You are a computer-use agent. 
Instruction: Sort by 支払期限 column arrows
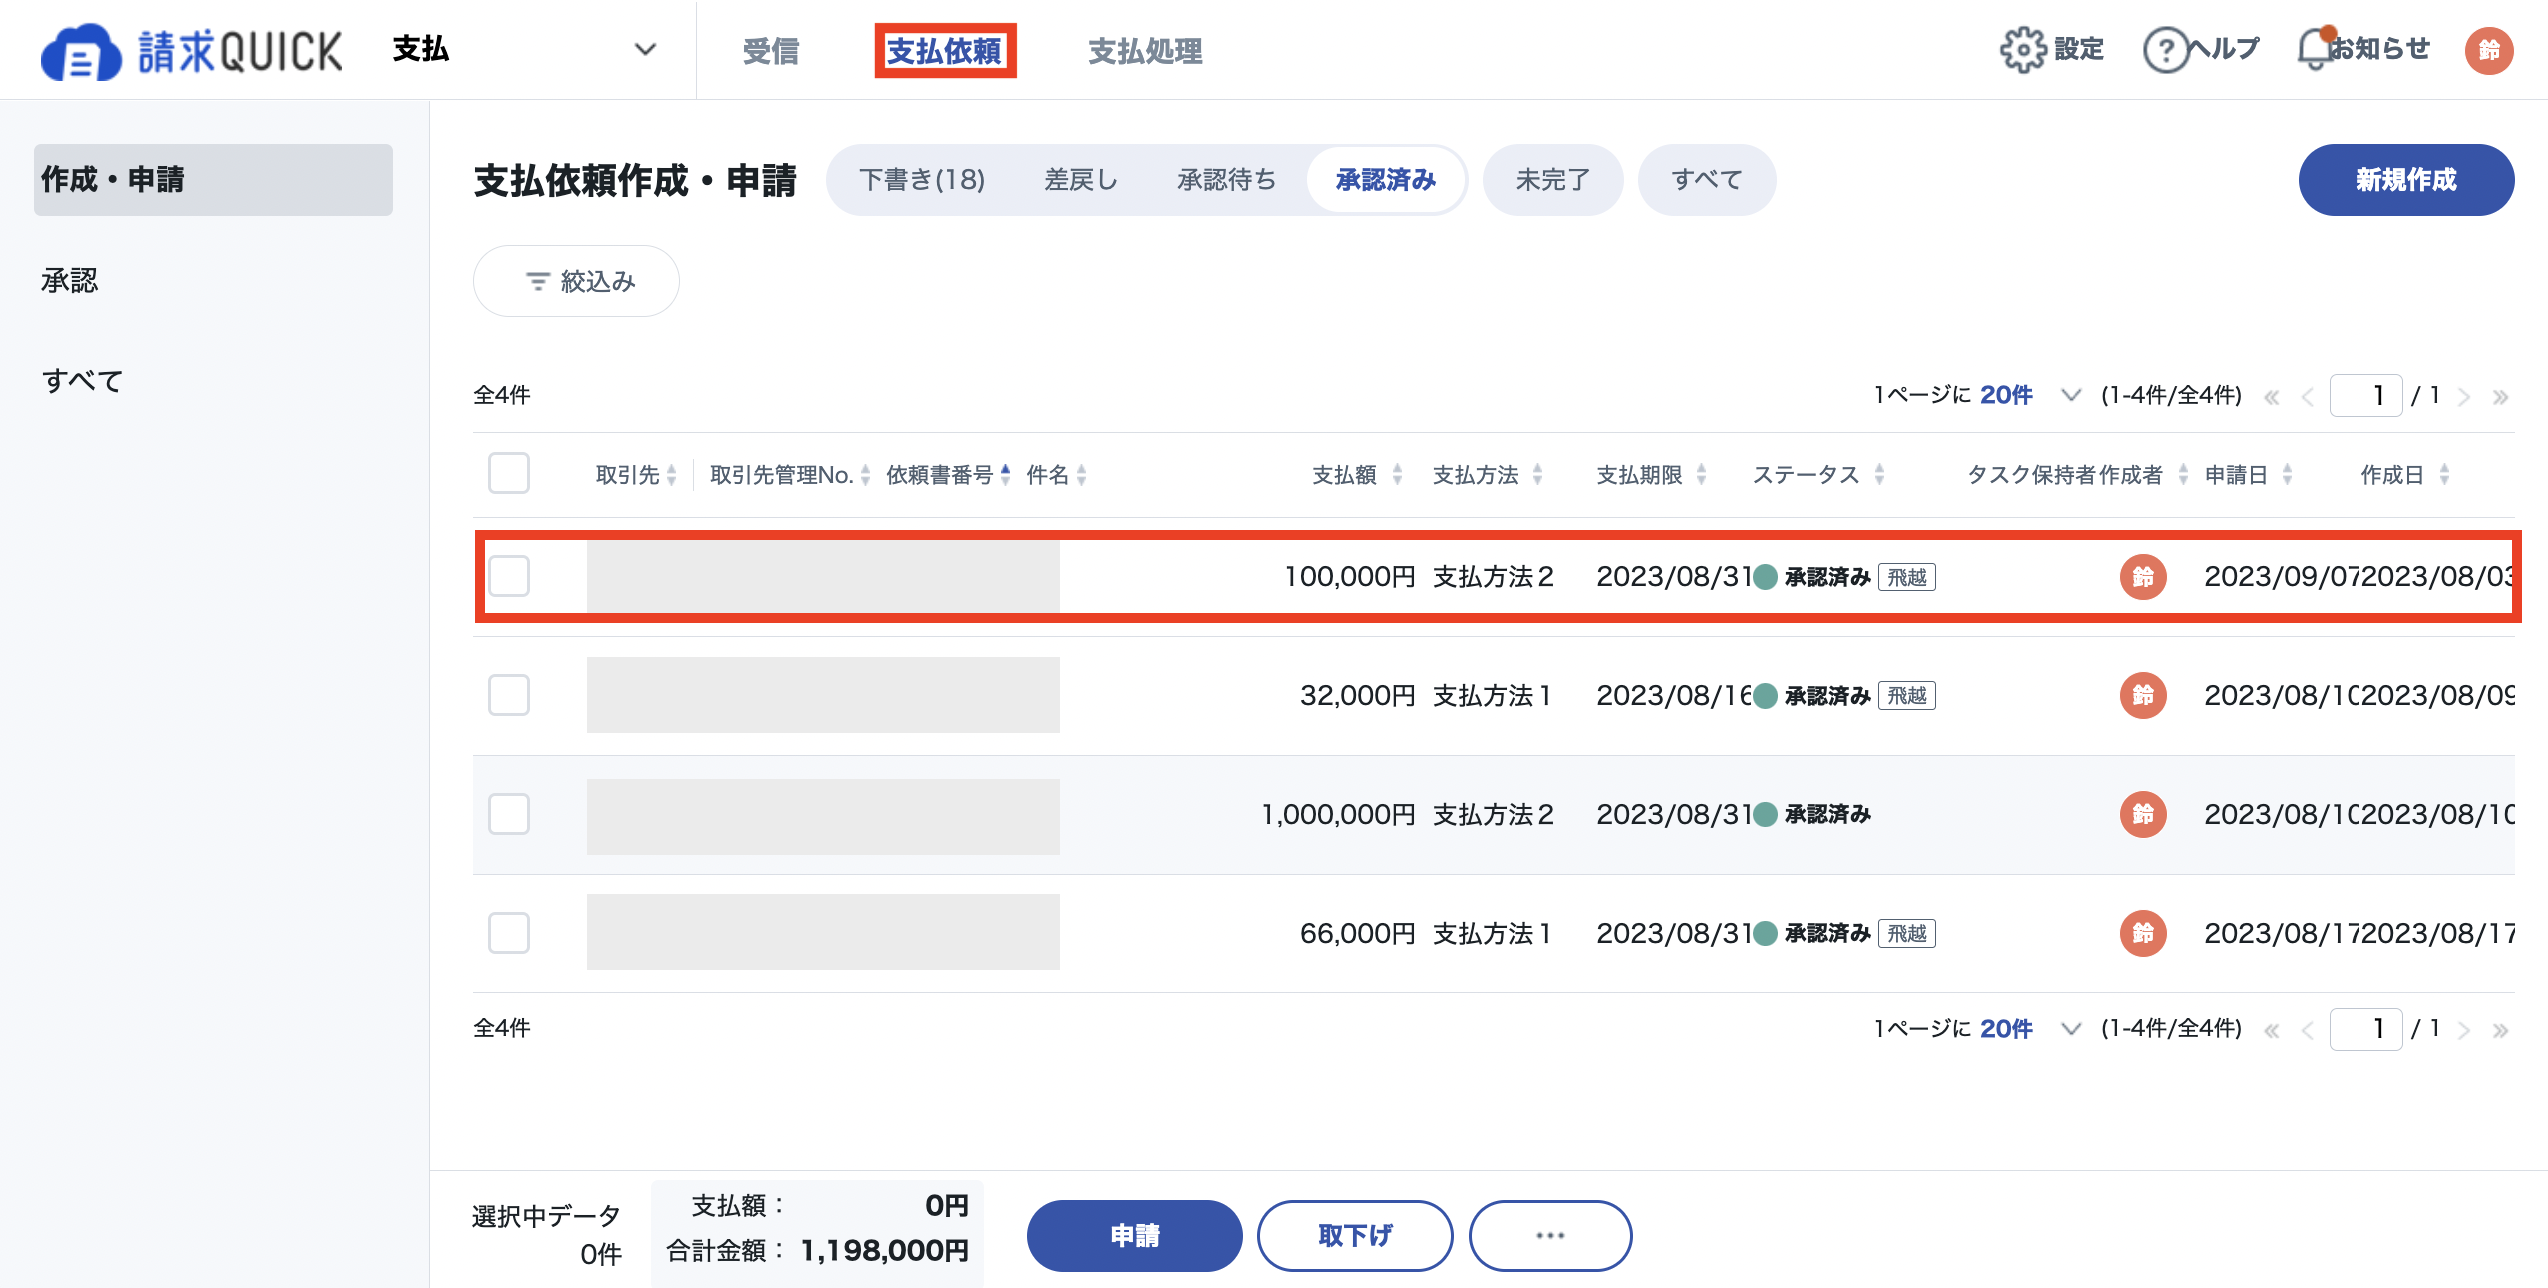[x=1701, y=475]
